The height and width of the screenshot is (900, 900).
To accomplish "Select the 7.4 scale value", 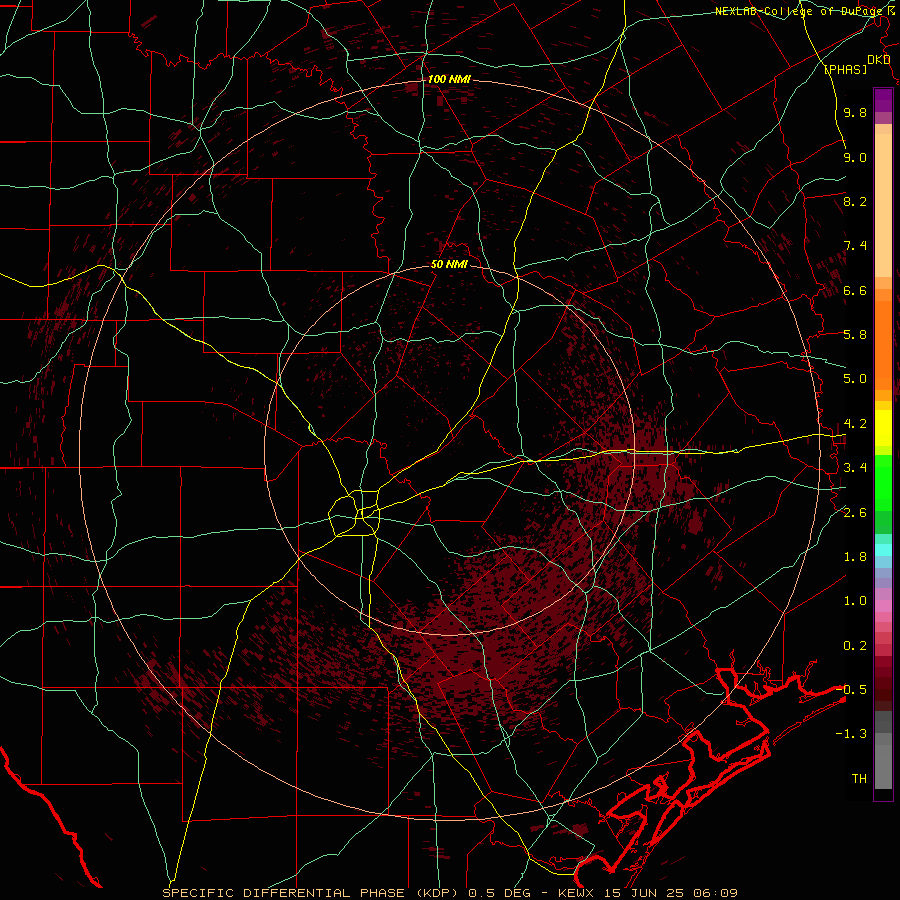I will [x=855, y=246].
